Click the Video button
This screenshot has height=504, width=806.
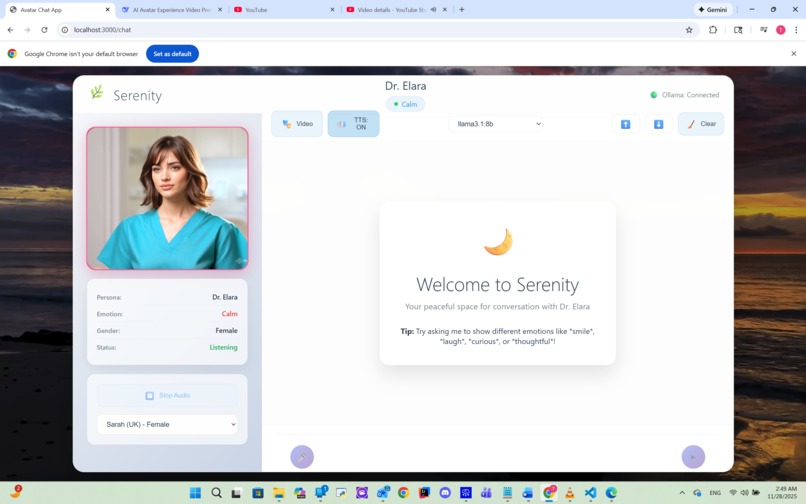(x=297, y=124)
